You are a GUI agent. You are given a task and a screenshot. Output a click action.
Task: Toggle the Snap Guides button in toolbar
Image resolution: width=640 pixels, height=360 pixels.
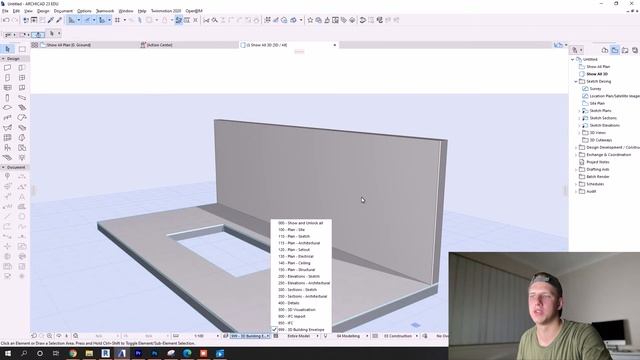click(87, 20)
